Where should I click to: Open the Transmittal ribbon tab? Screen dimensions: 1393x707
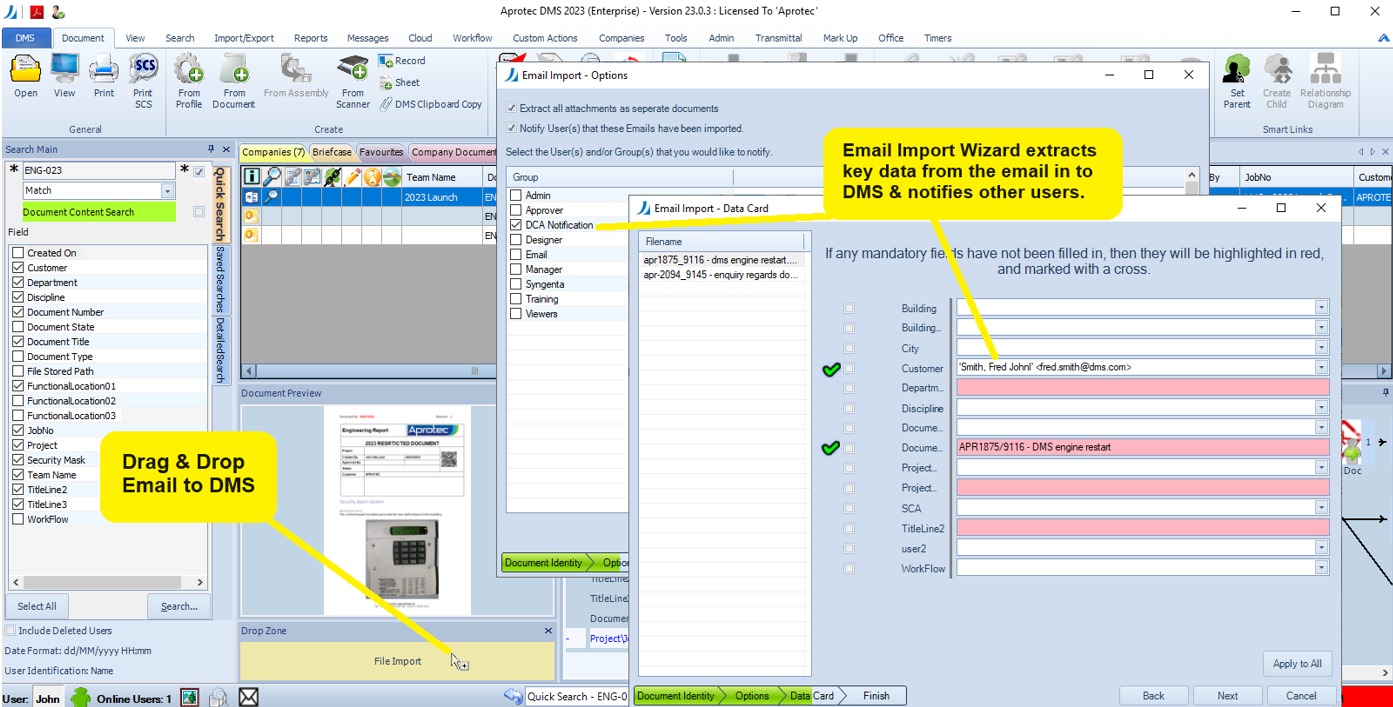[x=778, y=38]
